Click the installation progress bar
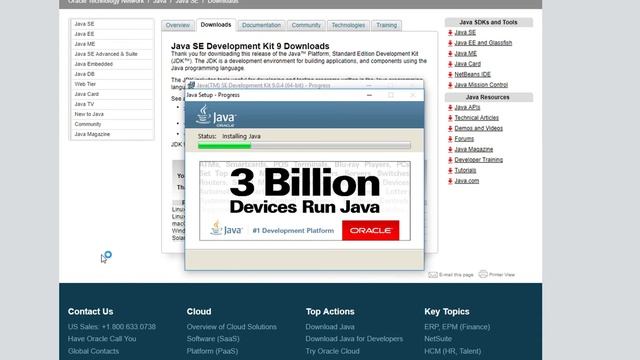 [x=304, y=146]
